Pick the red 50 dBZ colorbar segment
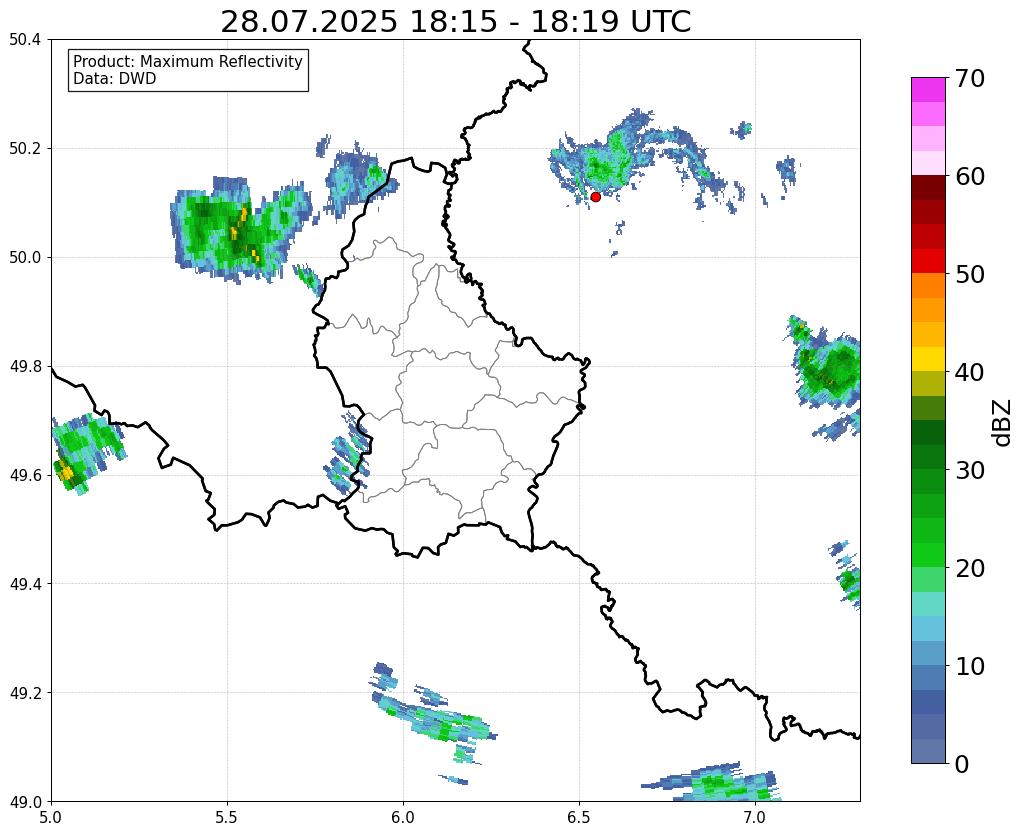Viewport: 1023px width, 834px height. tap(928, 261)
